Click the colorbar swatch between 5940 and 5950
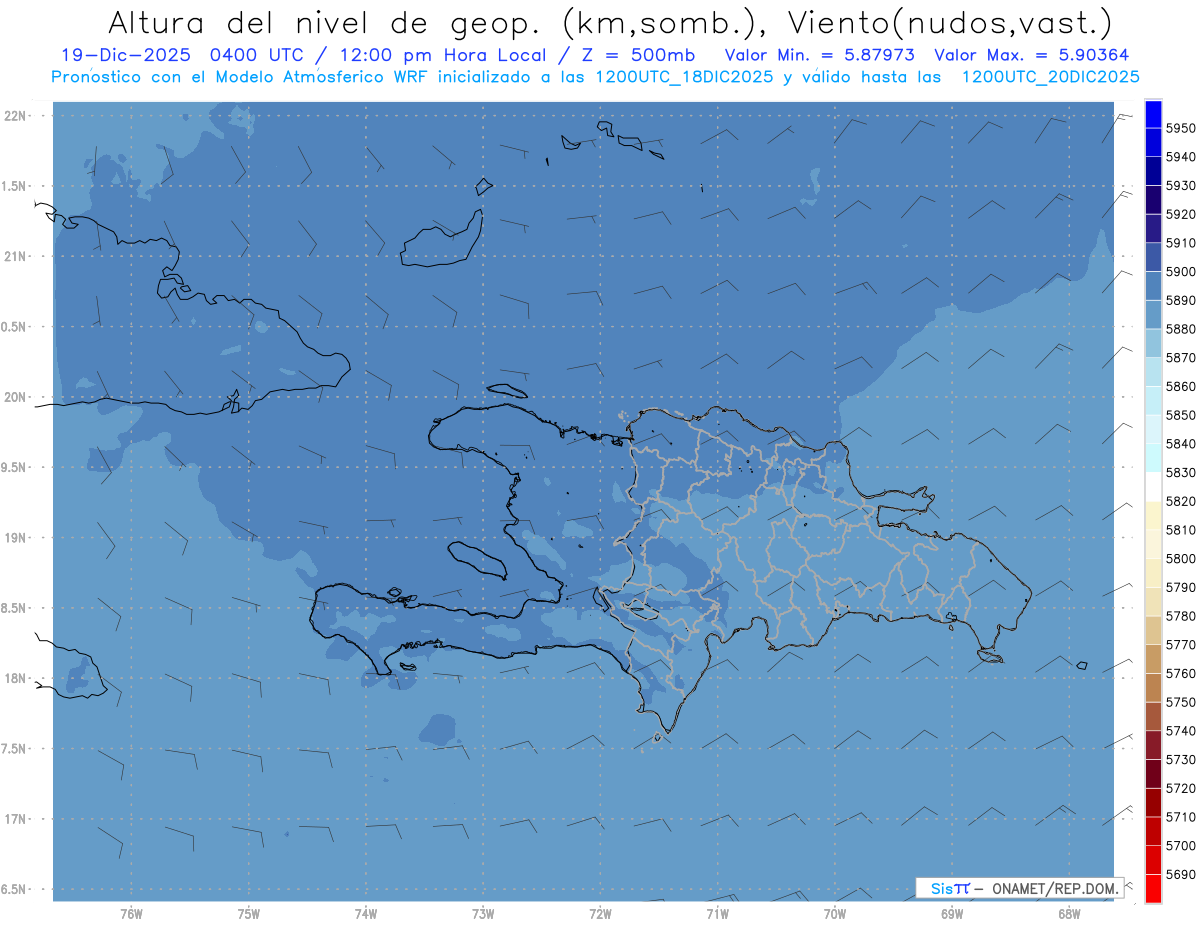1200x927 pixels. [x=1153, y=143]
